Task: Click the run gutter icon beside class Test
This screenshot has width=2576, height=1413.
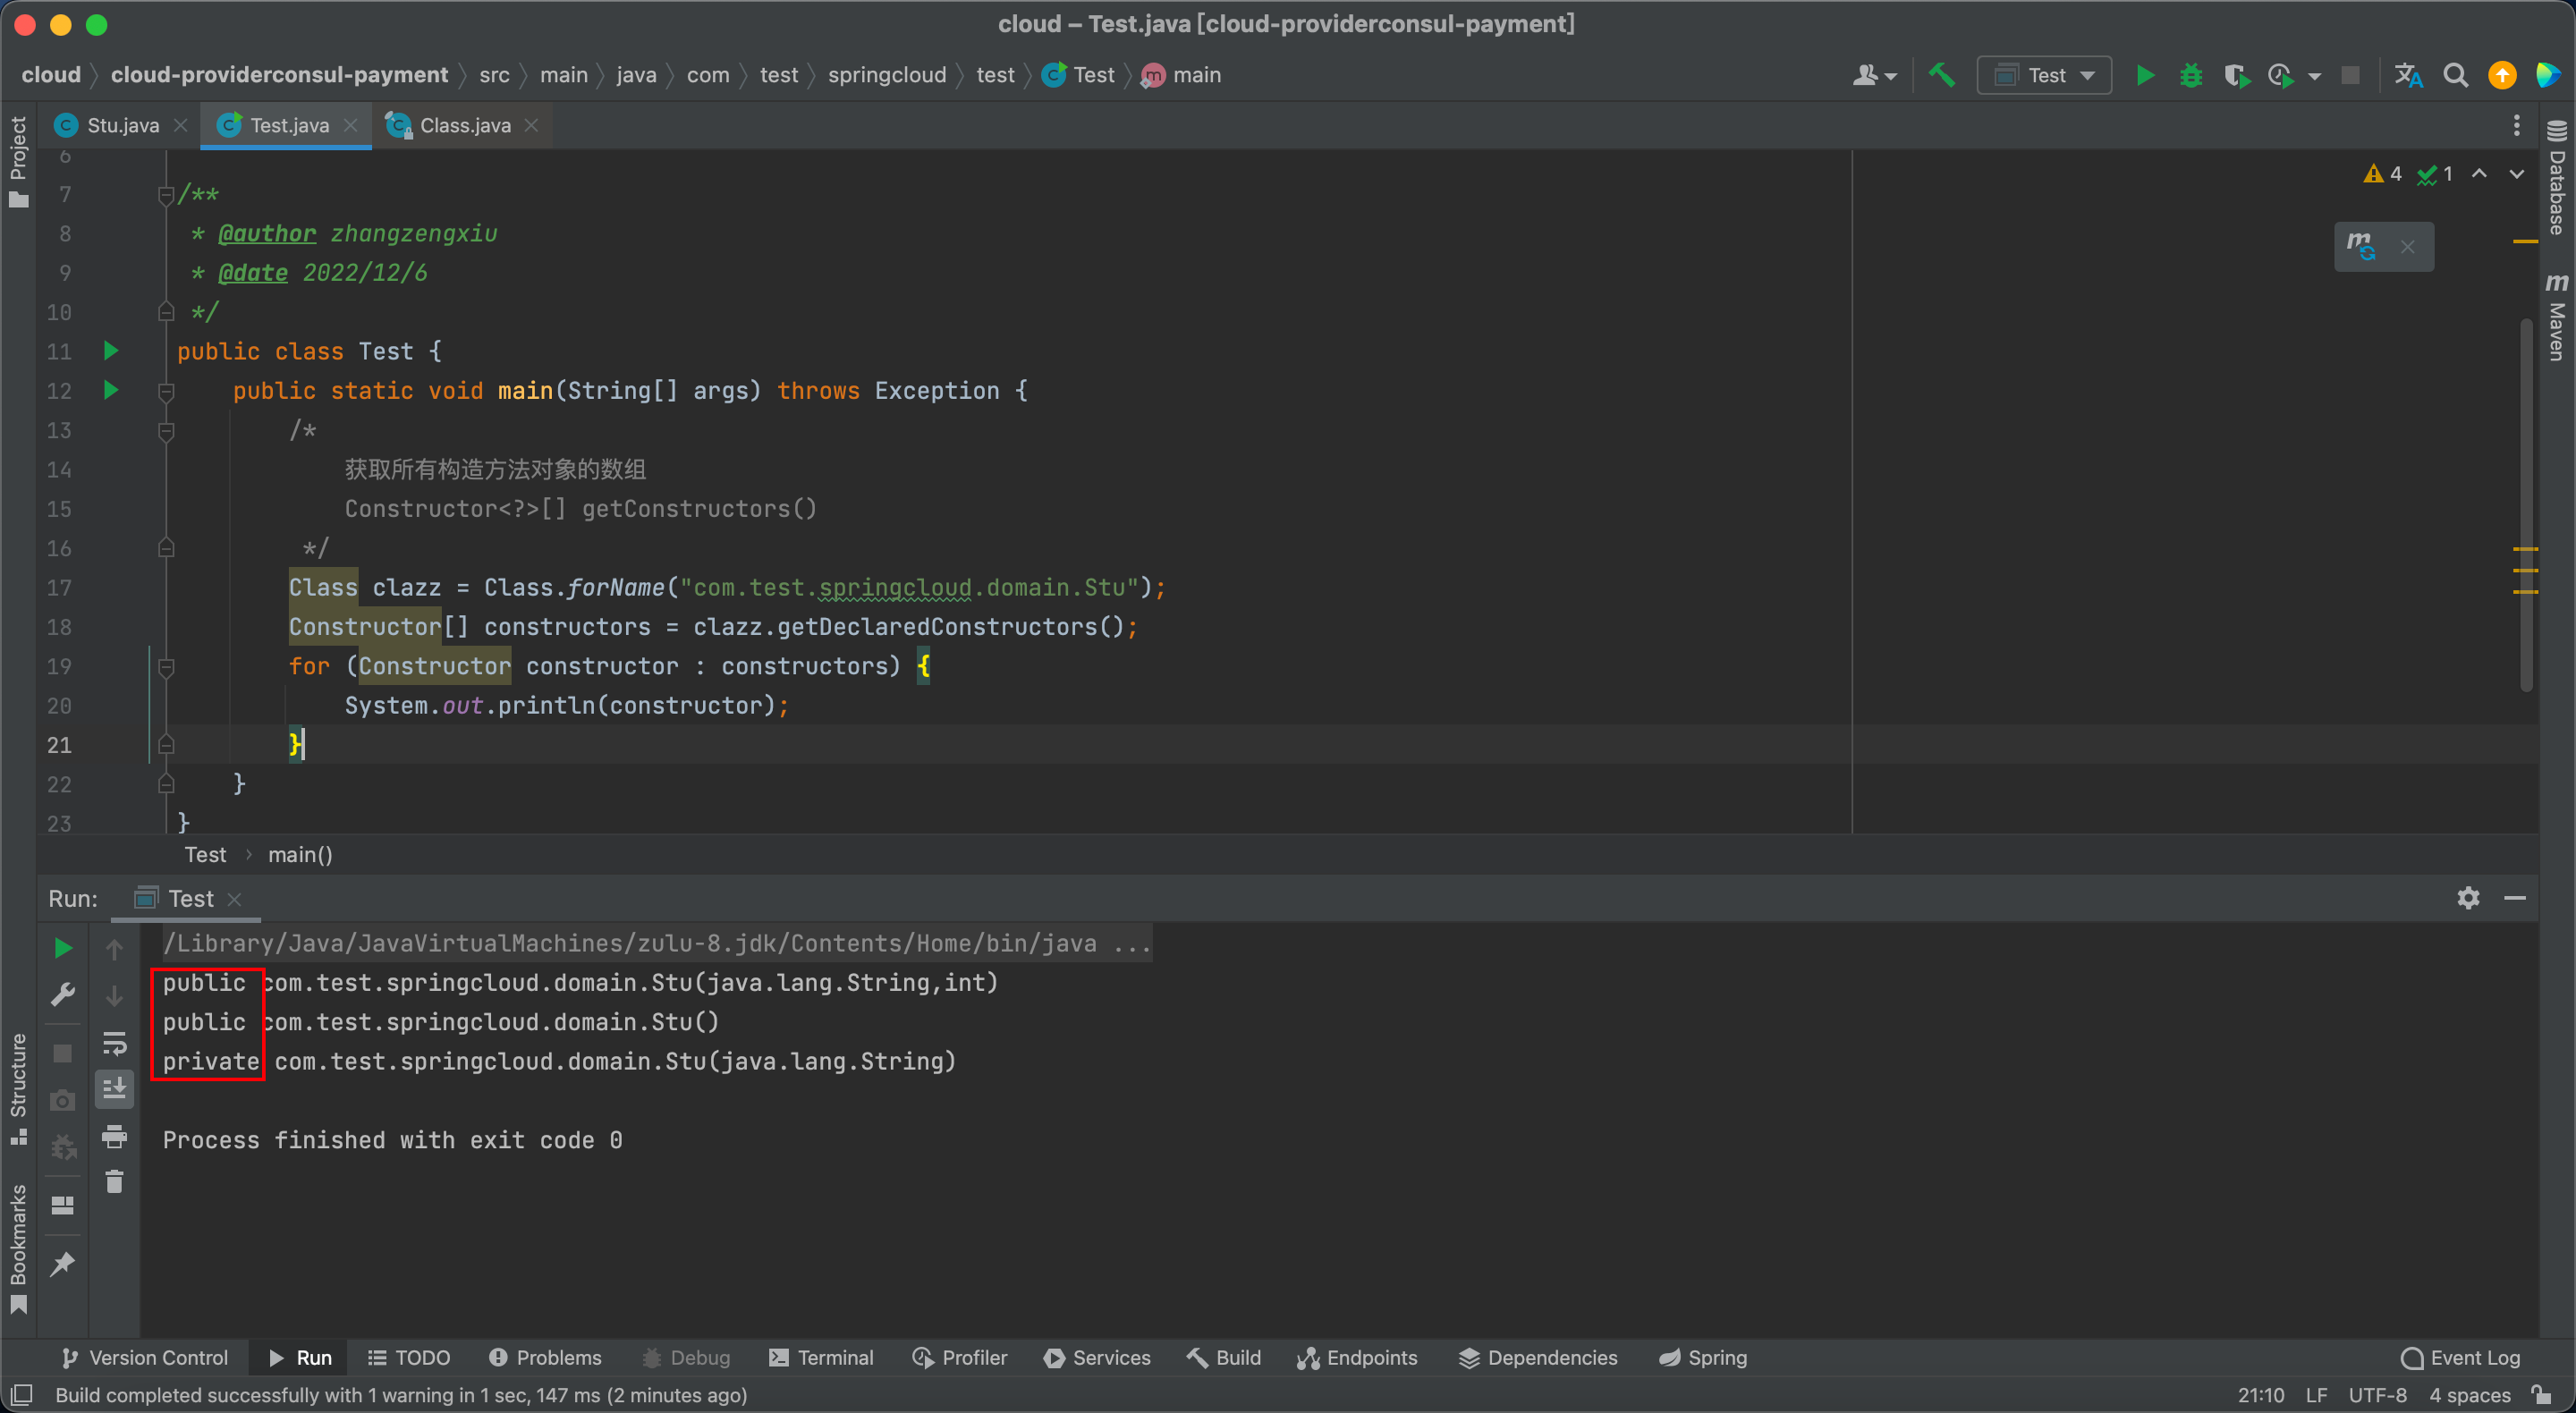Action: pyautogui.click(x=111, y=351)
